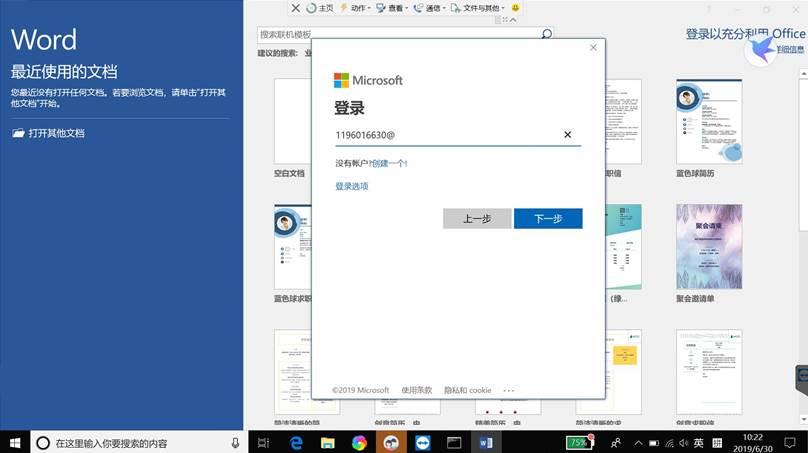
Task: Open the clock showing 10:22
Action: coord(753,443)
